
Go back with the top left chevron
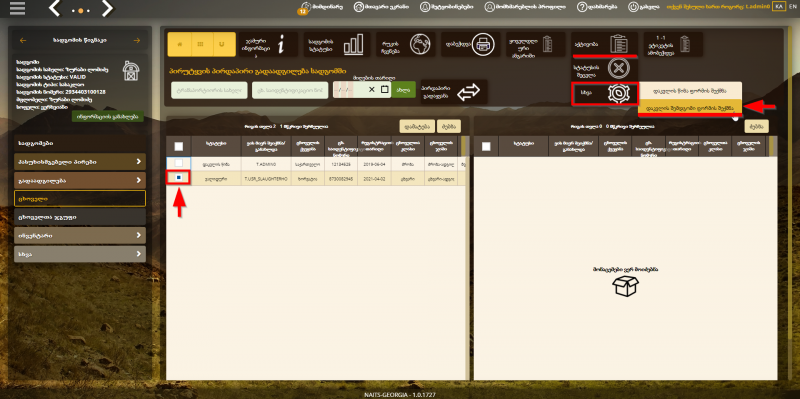click(x=55, y=8)
